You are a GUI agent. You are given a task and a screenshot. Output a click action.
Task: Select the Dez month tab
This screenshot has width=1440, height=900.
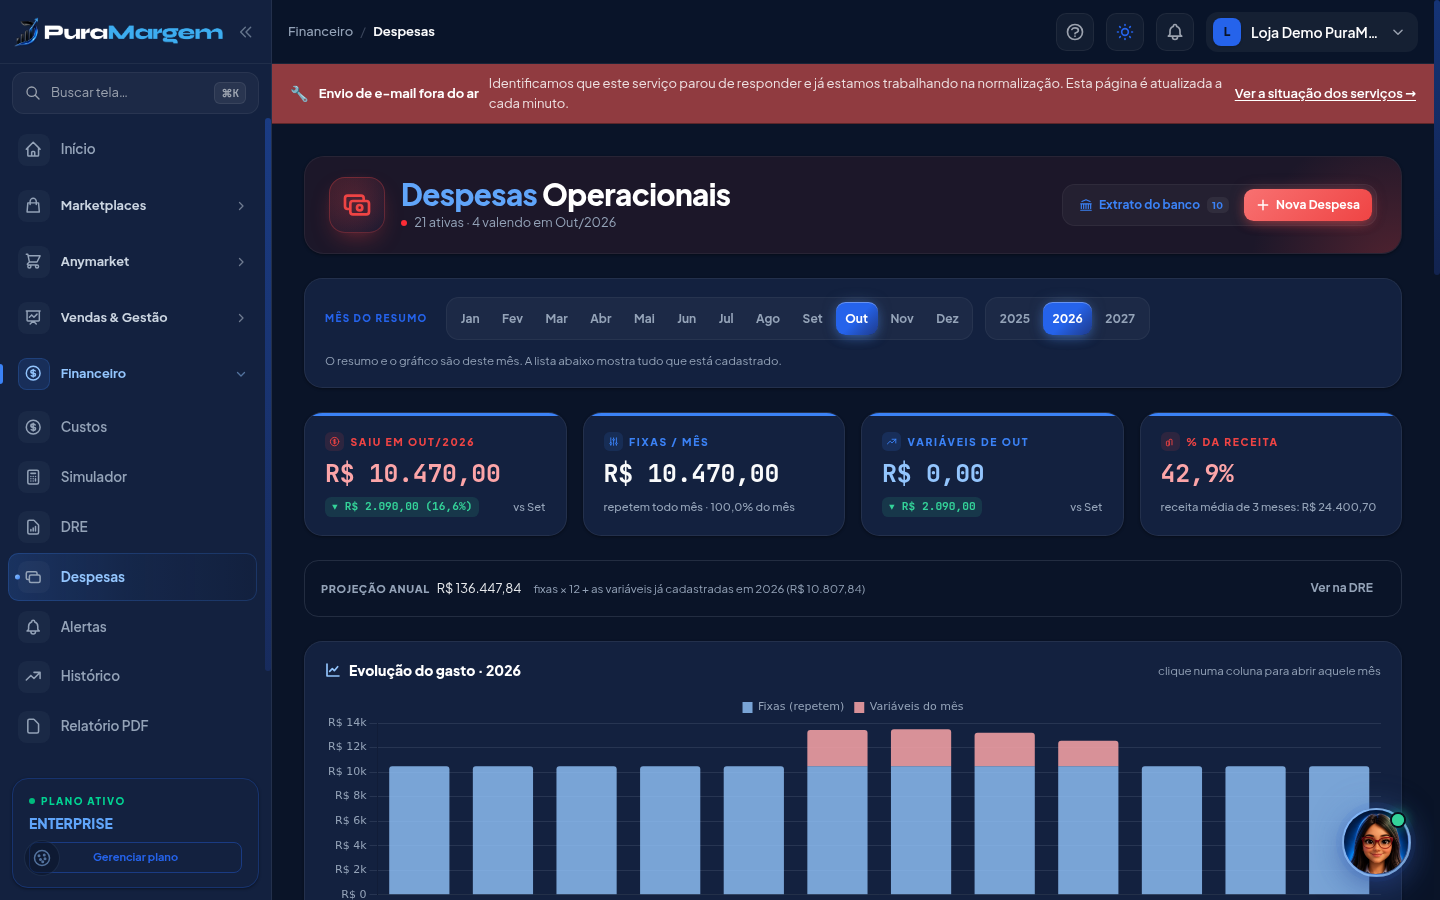pos(947,319)
